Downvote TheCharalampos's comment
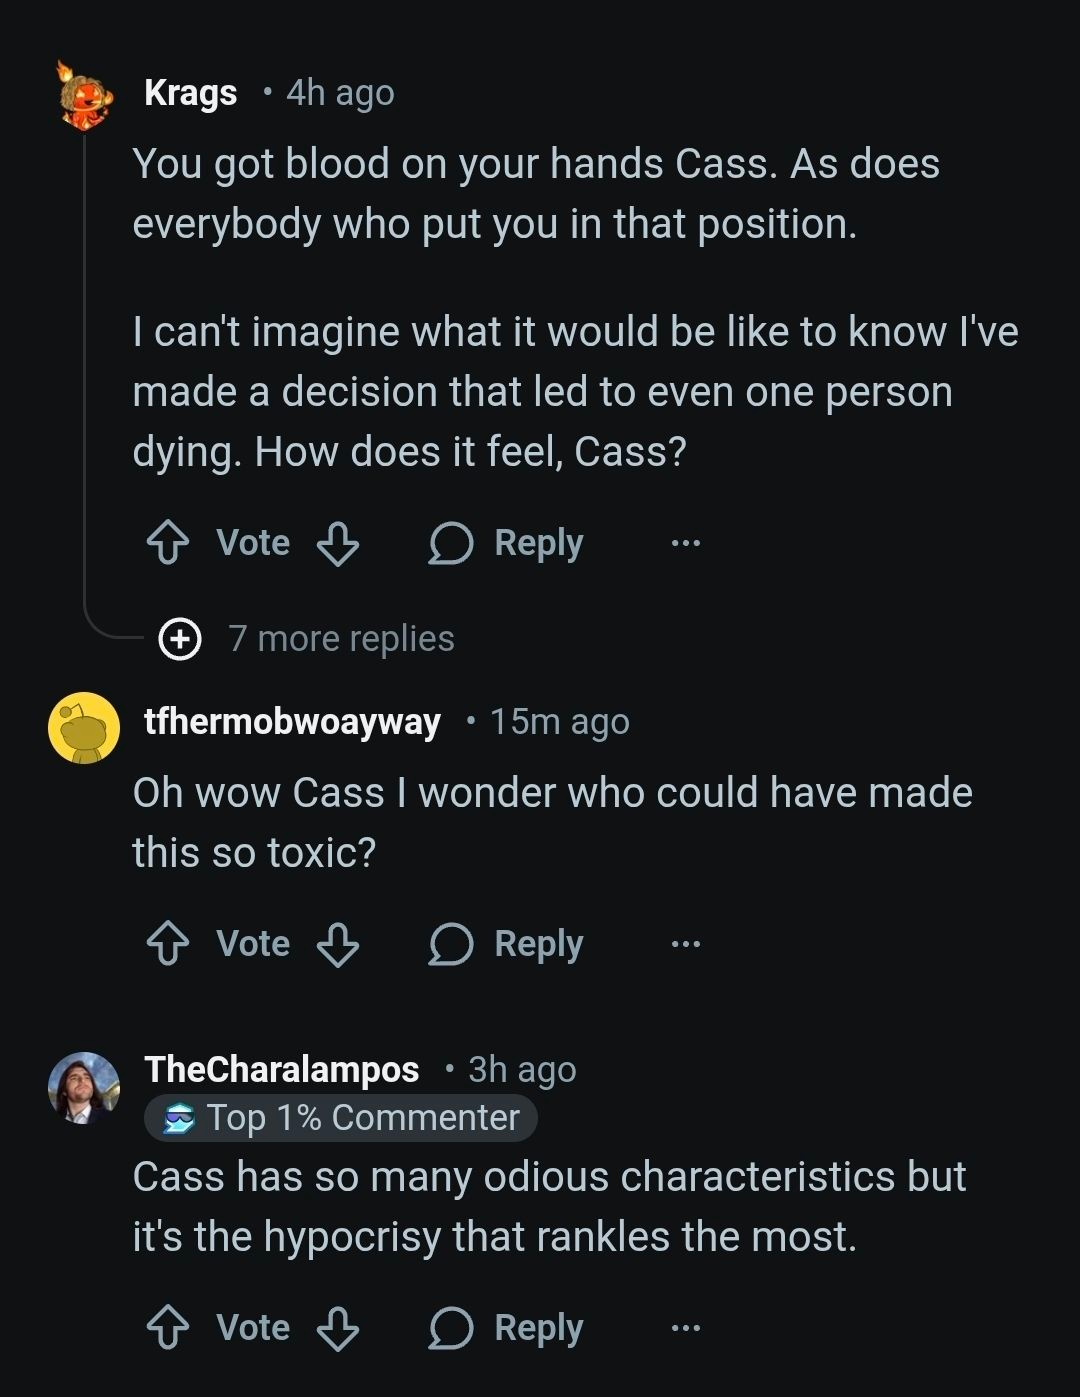This screenshot has width=1080, height=1397. point(338,1328)
